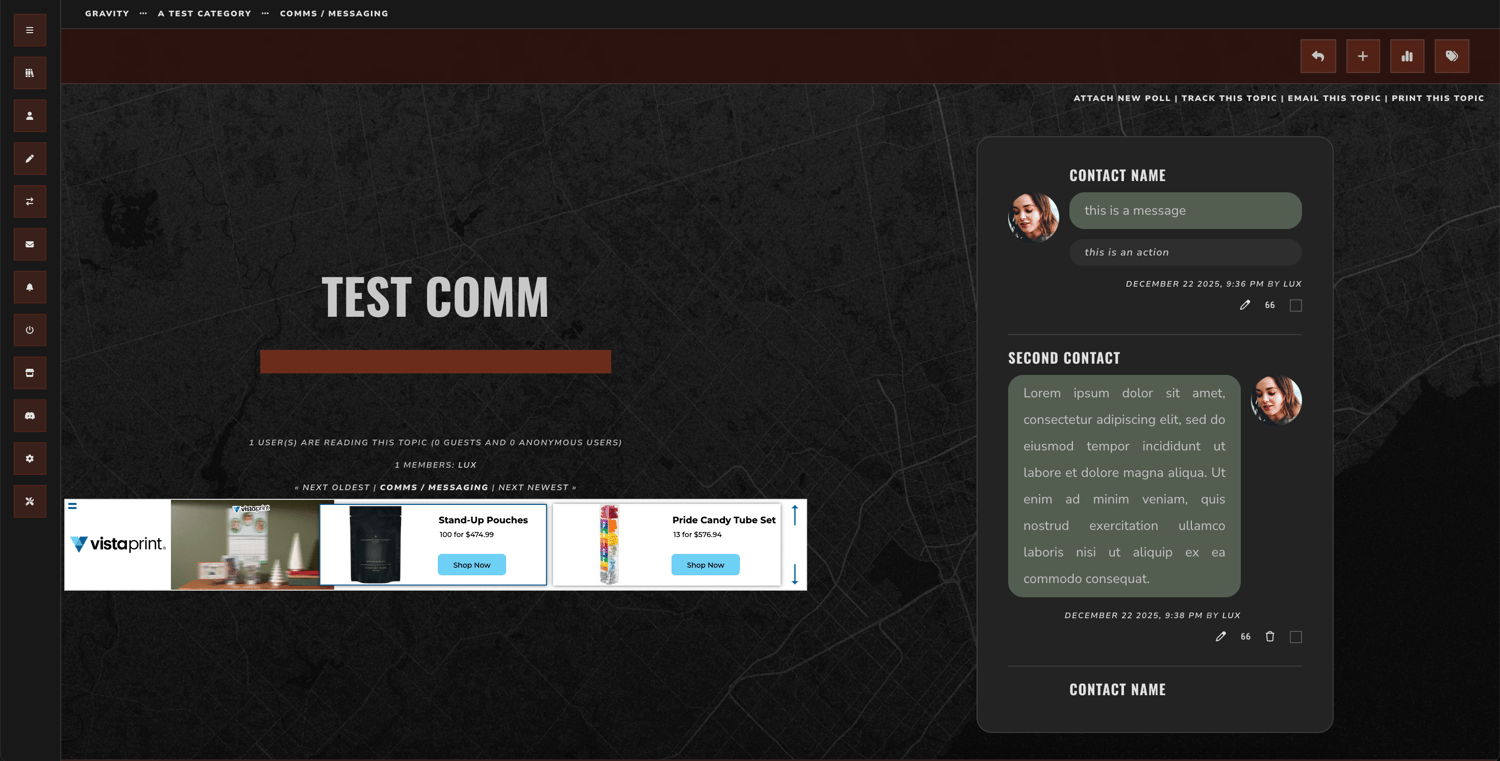Click the Vistaprint logo in the ad
Viewport: 1500px width, 761px height.
point(118,544)
